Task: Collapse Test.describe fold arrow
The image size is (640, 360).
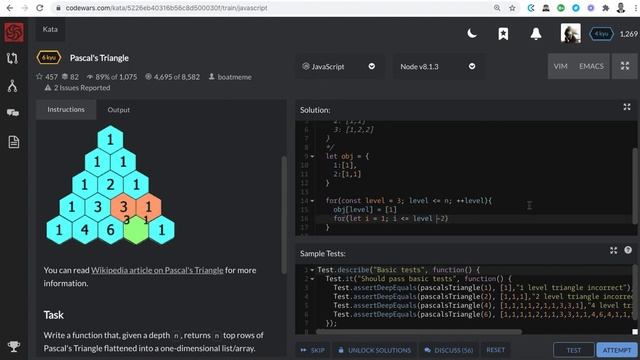Action: tap(312, 270)
